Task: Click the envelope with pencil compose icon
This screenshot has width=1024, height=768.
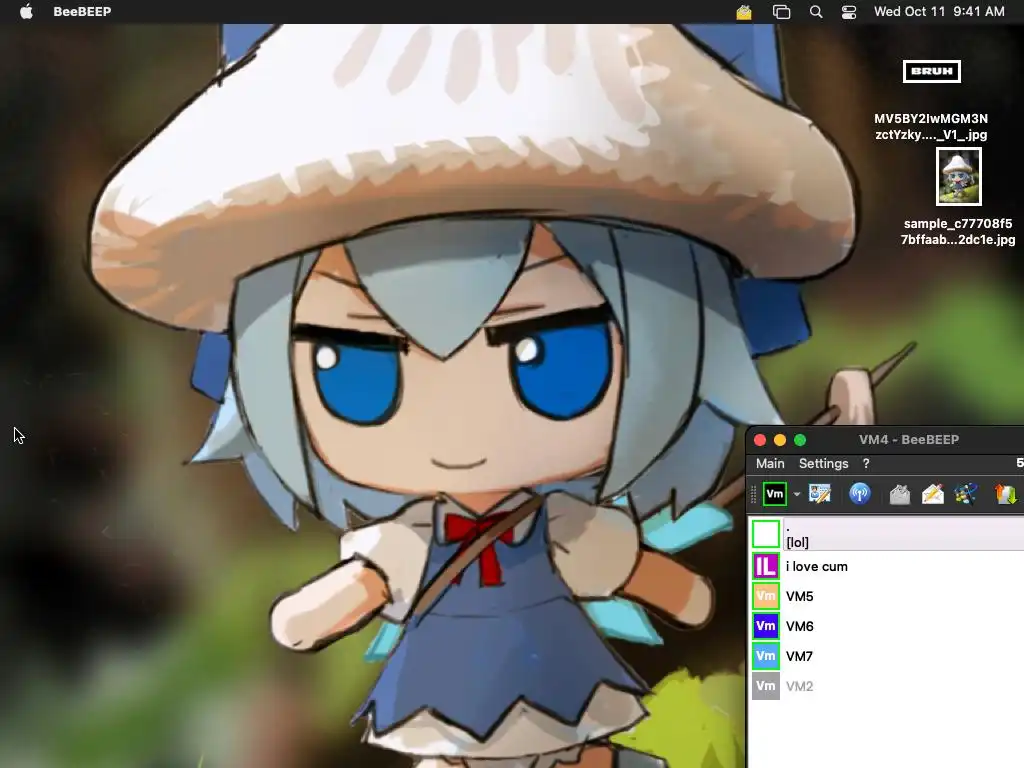Action: (x=933, y=494)
